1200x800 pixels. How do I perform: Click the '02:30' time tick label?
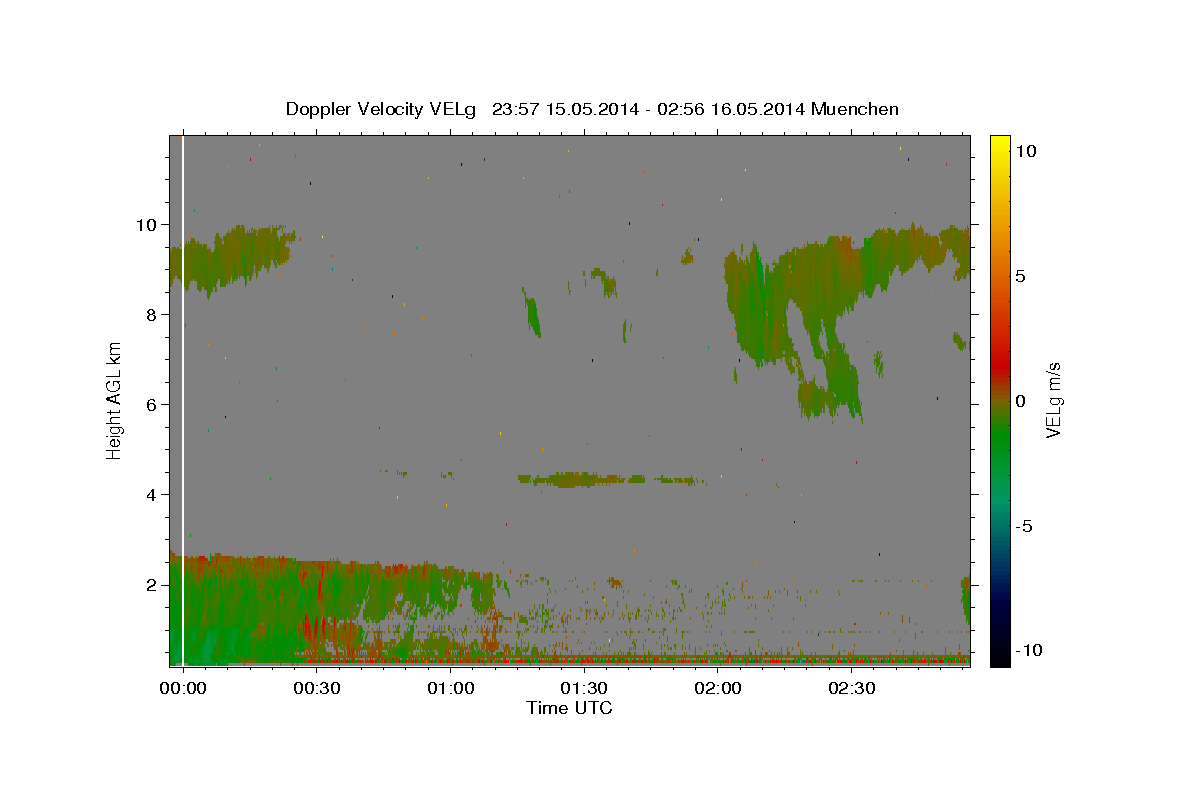(852, 689)
